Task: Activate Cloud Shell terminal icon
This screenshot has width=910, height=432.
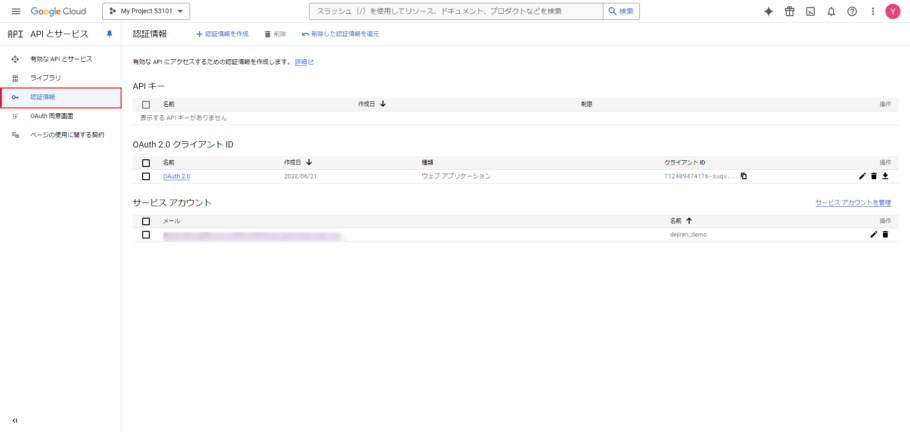Action: point(810,11)
